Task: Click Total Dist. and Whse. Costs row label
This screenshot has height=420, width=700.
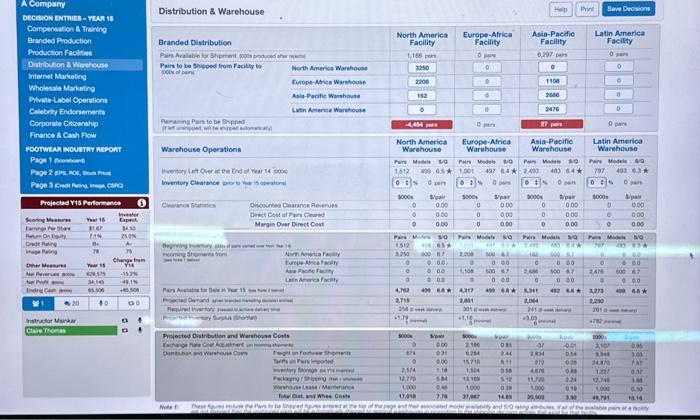Action: coord(314,396)
